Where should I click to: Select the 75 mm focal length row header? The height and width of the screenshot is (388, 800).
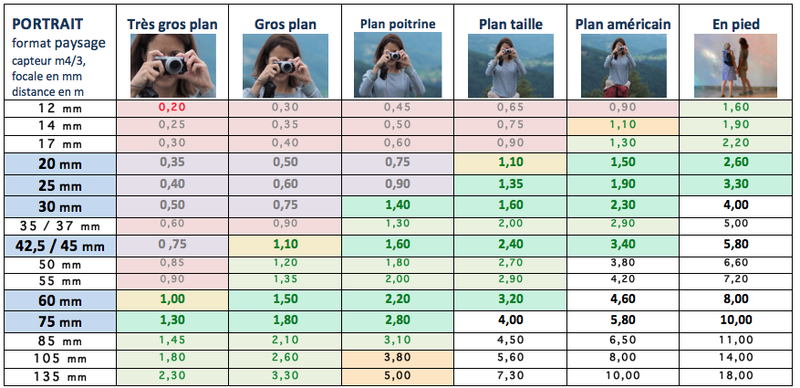[x=60, y=322]
